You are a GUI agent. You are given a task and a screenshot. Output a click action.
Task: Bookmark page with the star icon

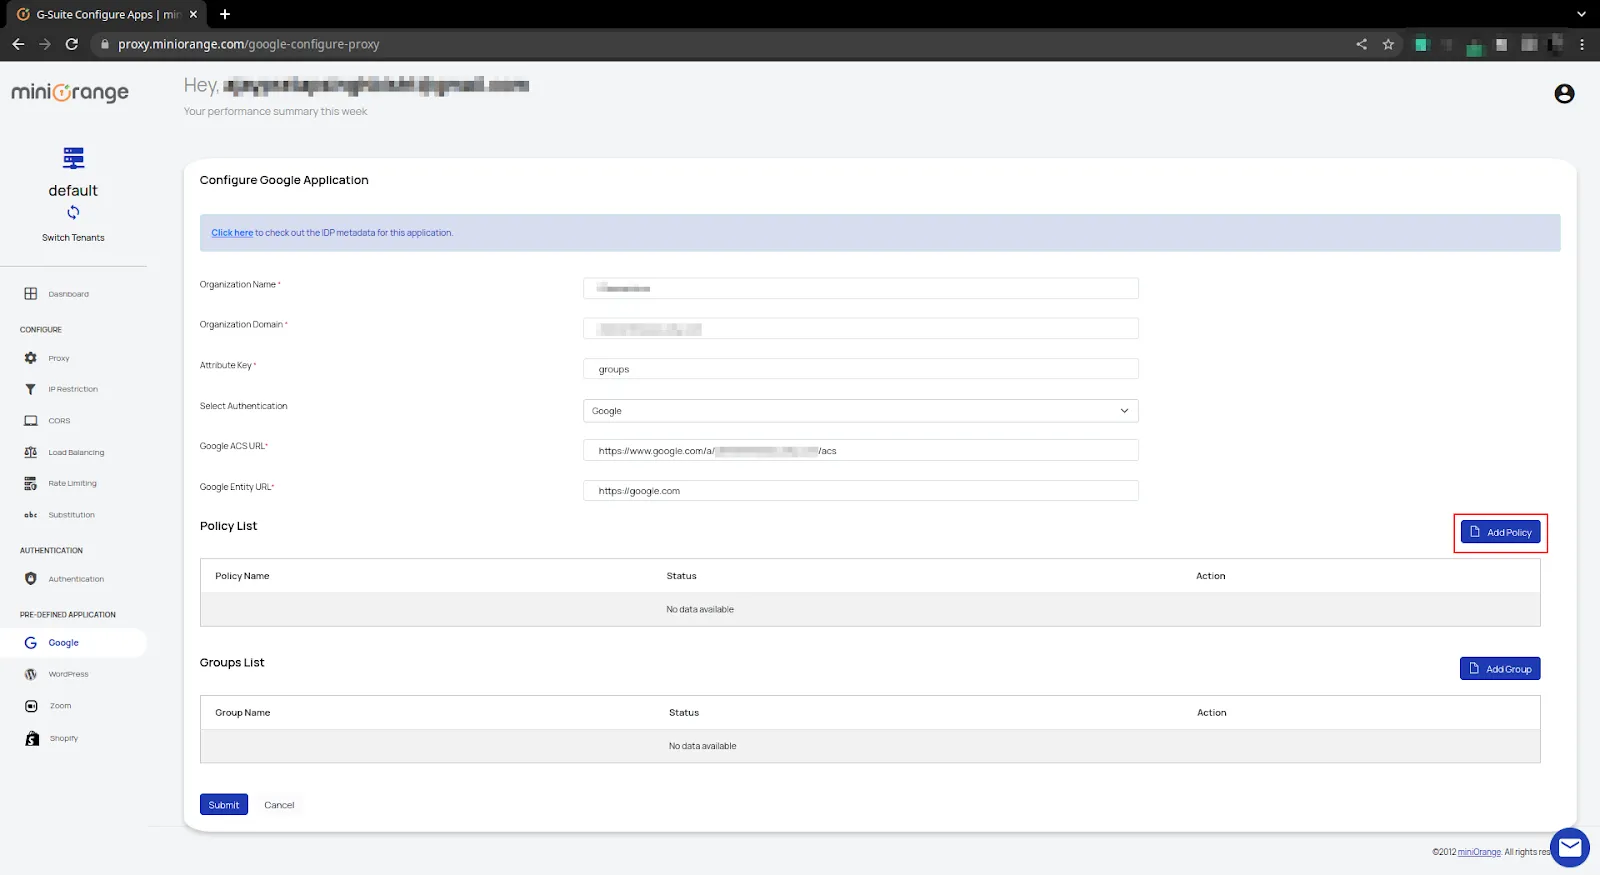(x=1388, y=44)
